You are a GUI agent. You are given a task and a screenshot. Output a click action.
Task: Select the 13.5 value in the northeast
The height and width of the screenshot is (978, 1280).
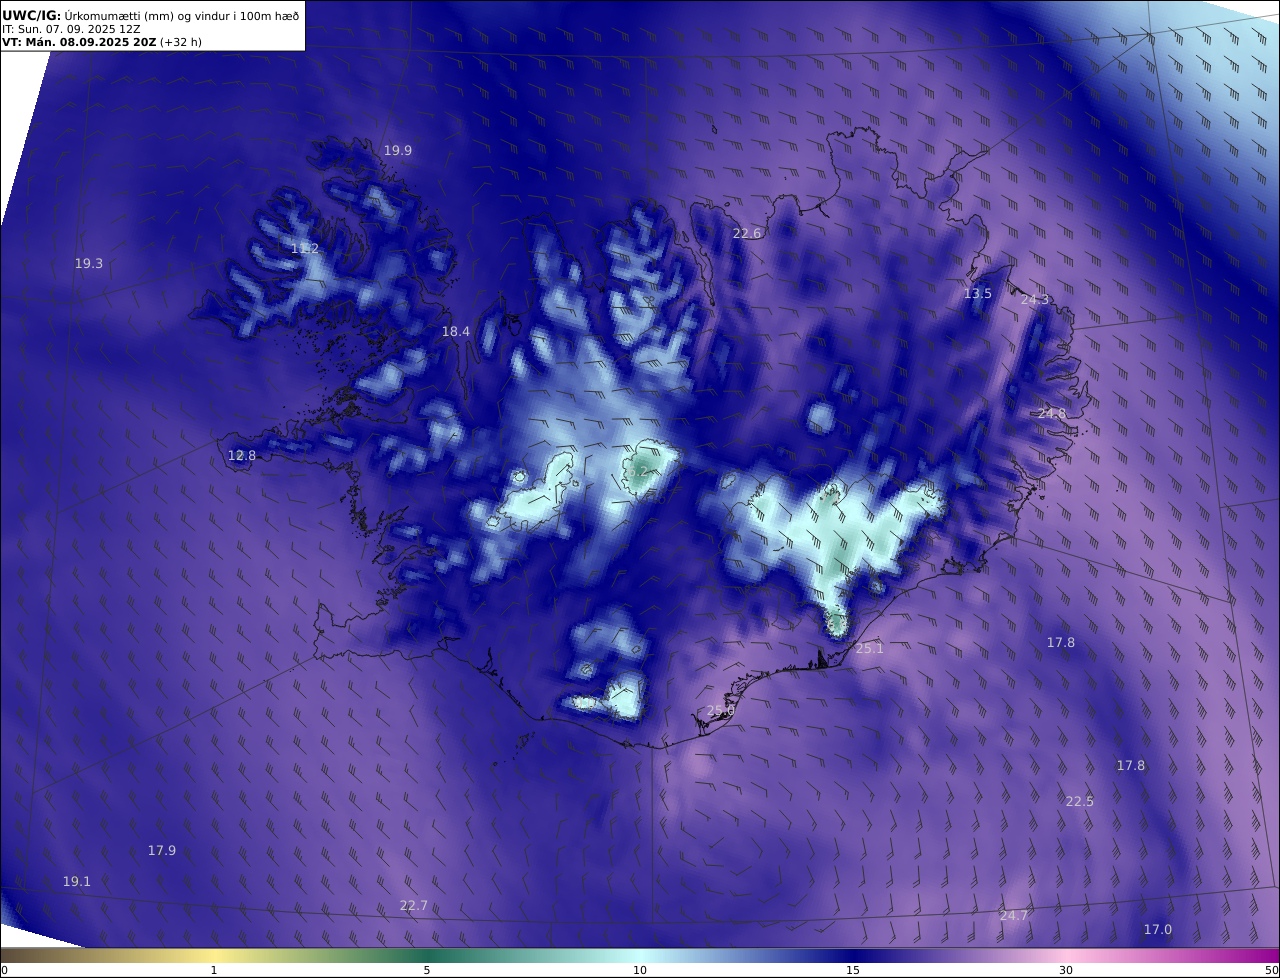[978, 293]
